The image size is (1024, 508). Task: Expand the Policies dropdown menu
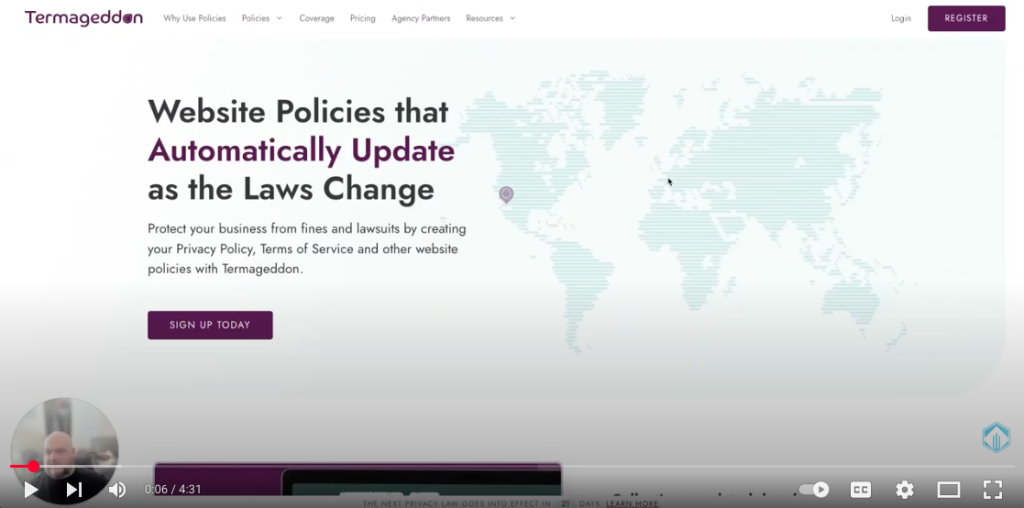click(262, 18)
